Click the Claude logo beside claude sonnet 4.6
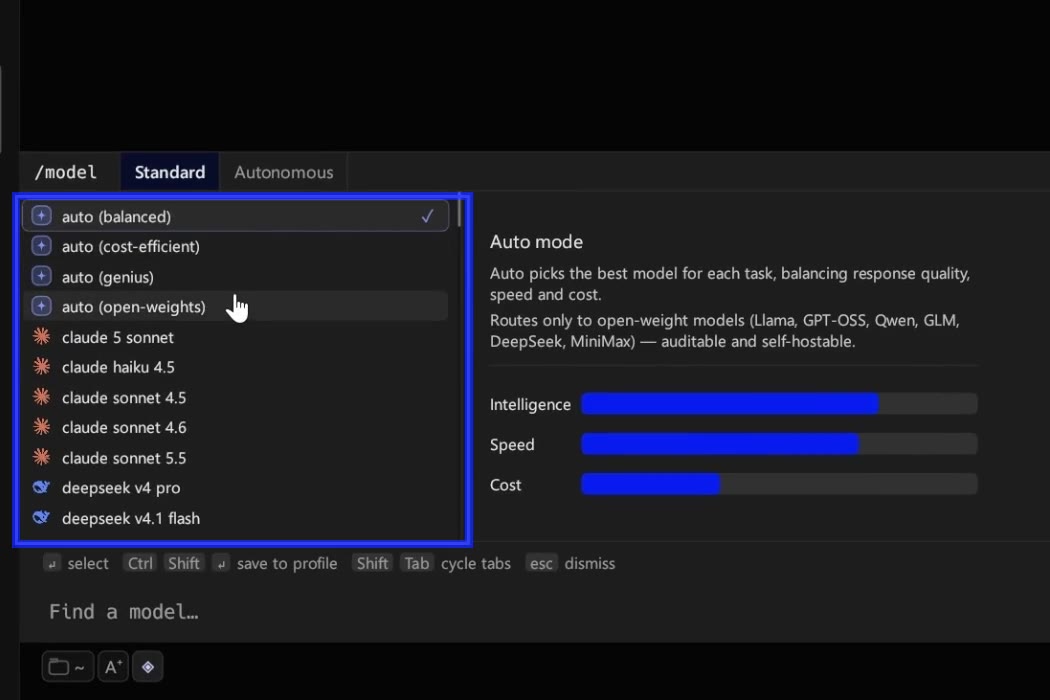This screenshot has width=1050, height=700. coord(42,427)
